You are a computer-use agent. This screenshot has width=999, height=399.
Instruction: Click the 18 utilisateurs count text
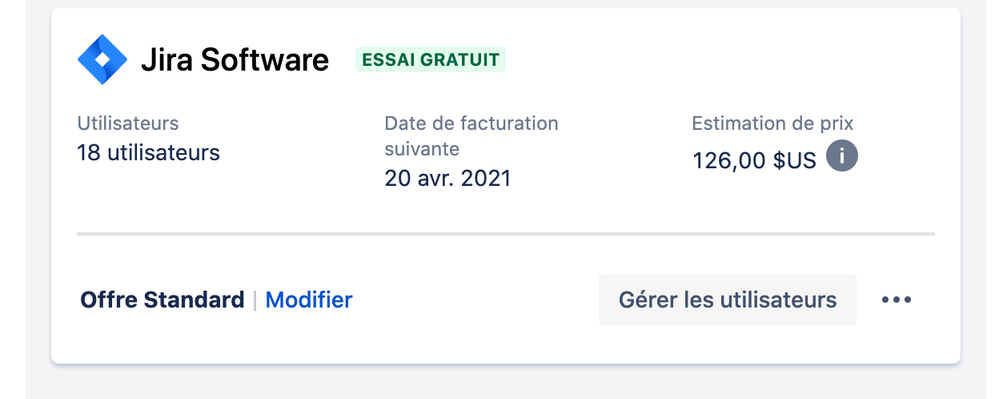148,153
